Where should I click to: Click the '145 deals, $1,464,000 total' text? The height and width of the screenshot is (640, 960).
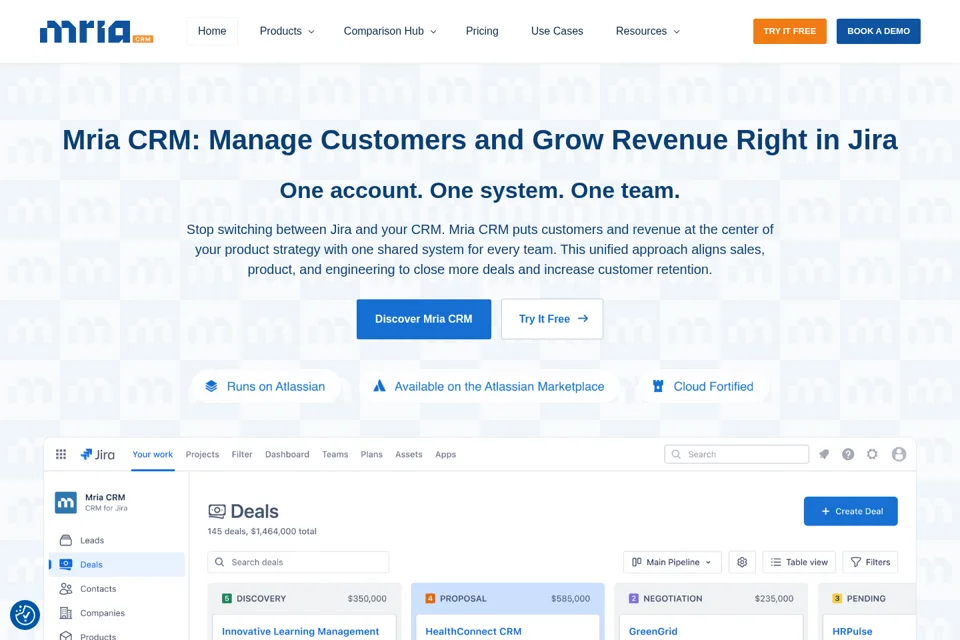click(x=262, y=531)
